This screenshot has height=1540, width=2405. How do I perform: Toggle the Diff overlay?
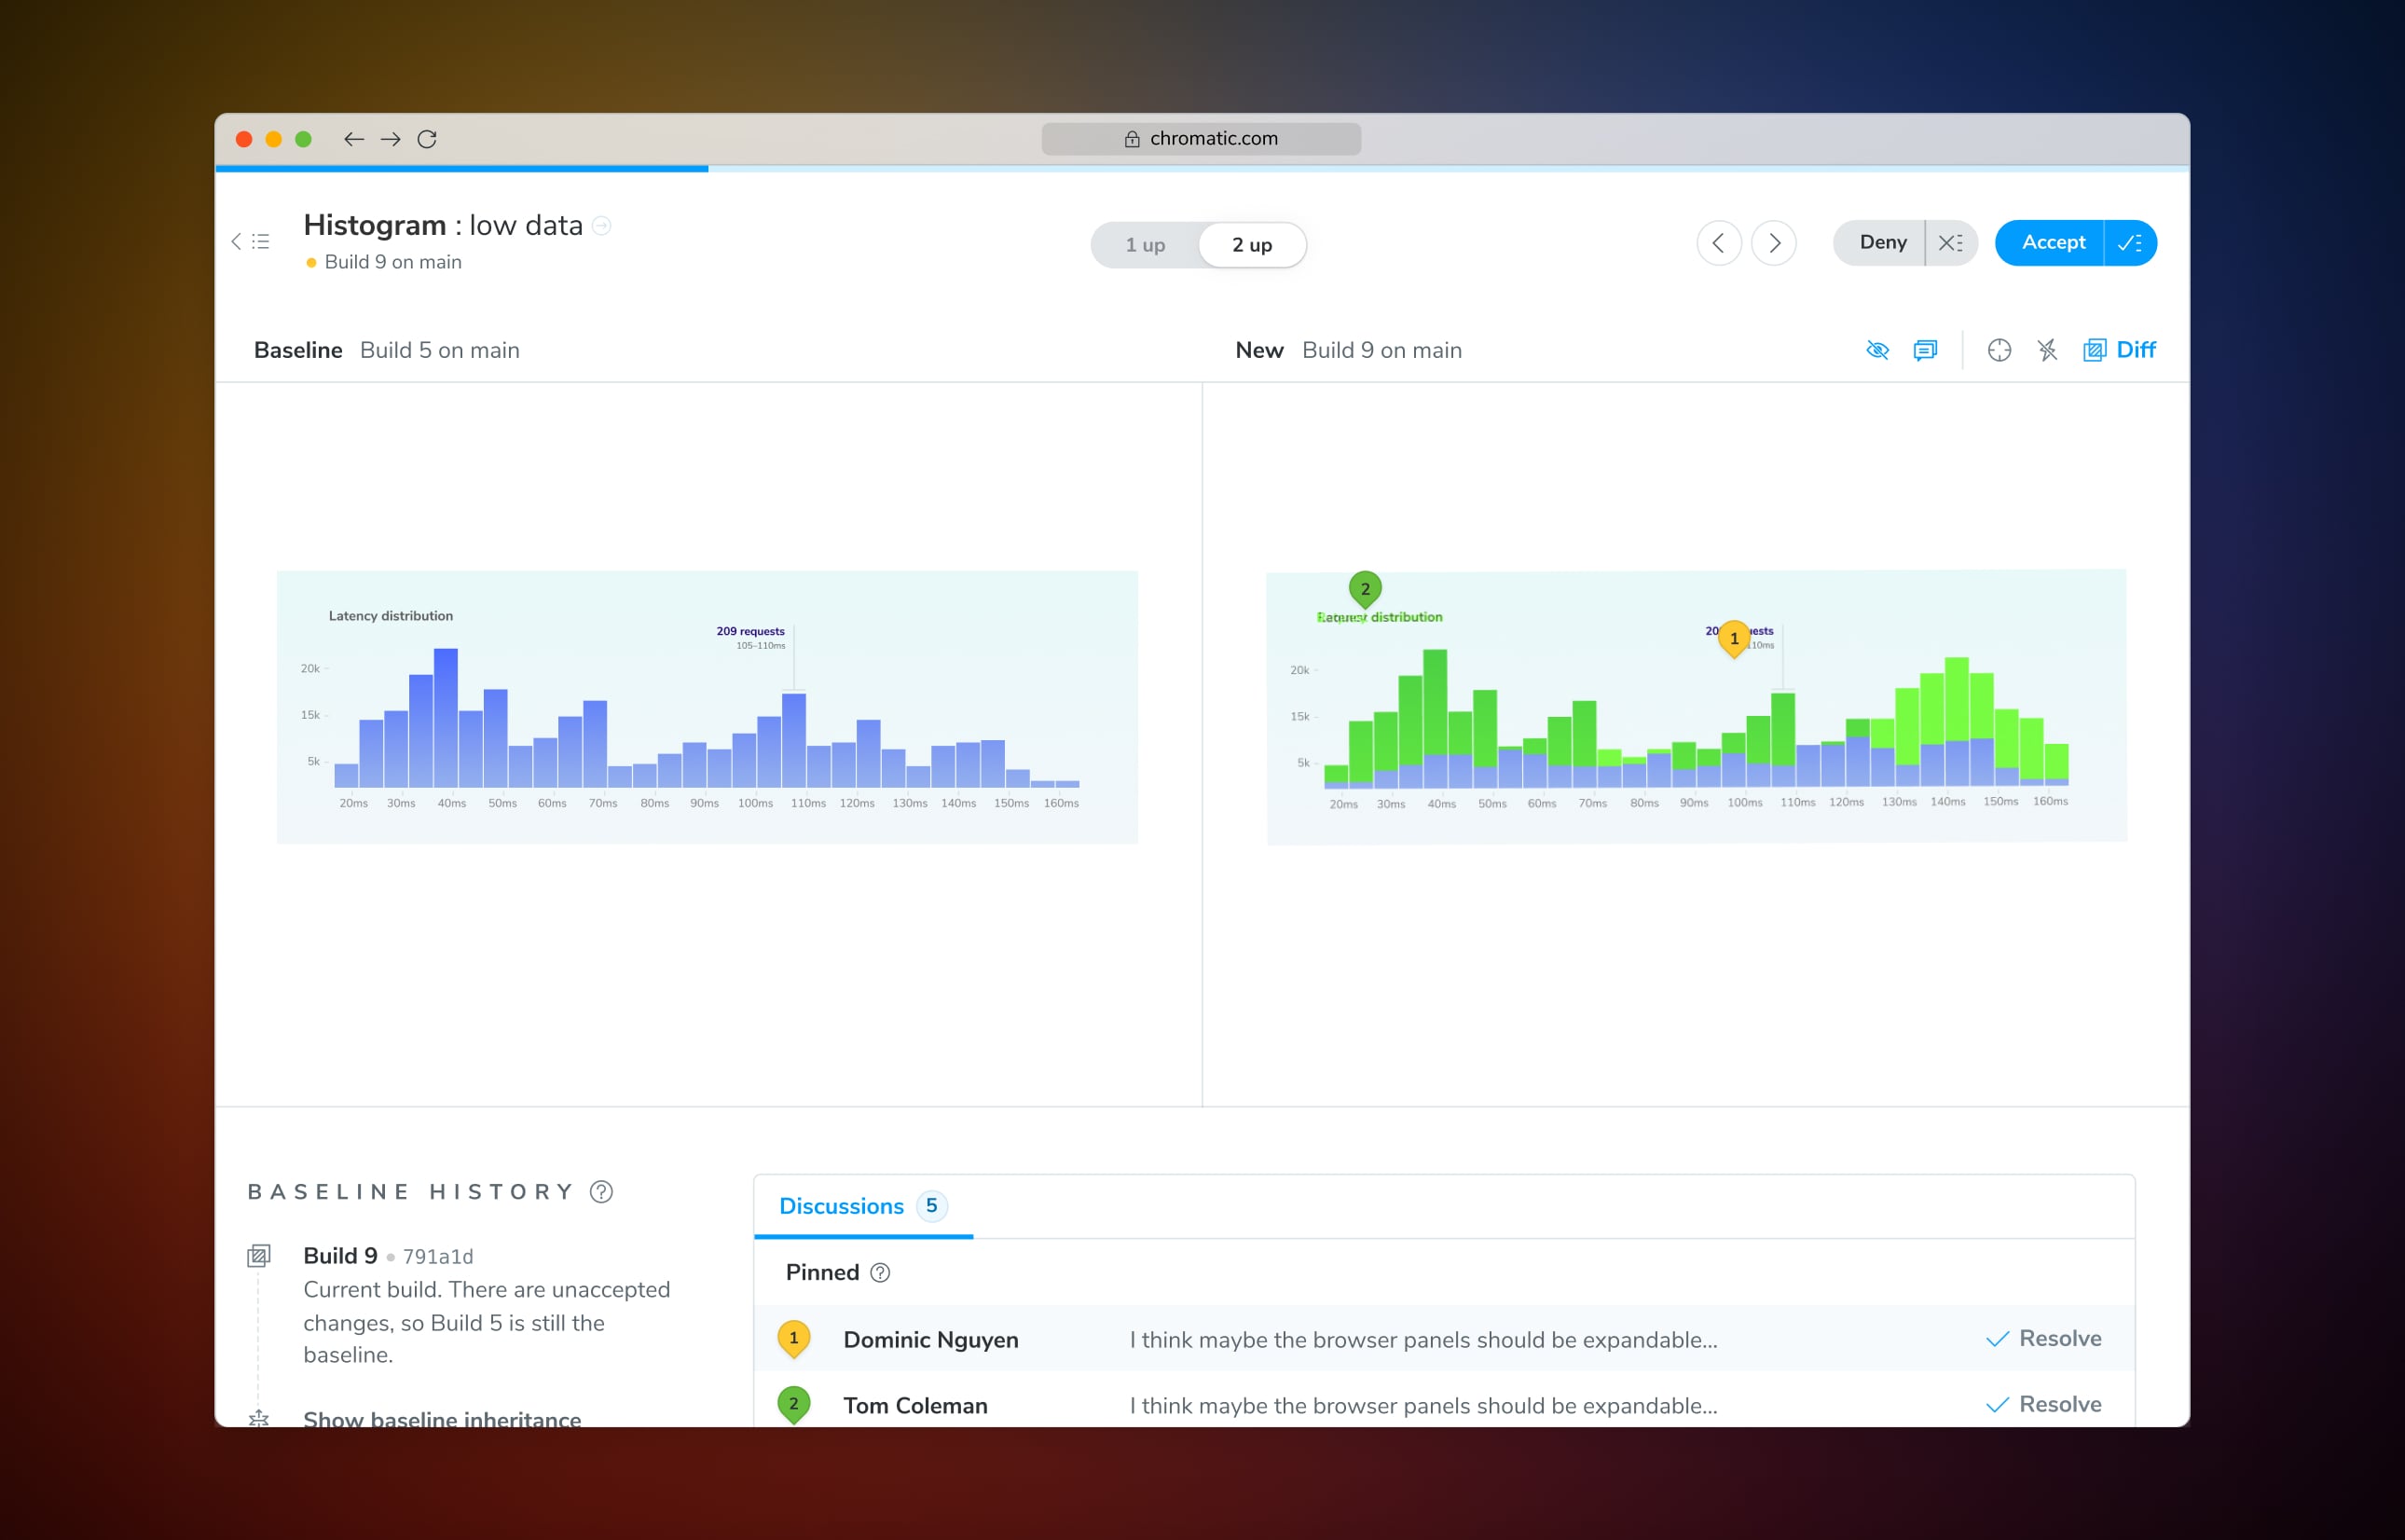2120,350
